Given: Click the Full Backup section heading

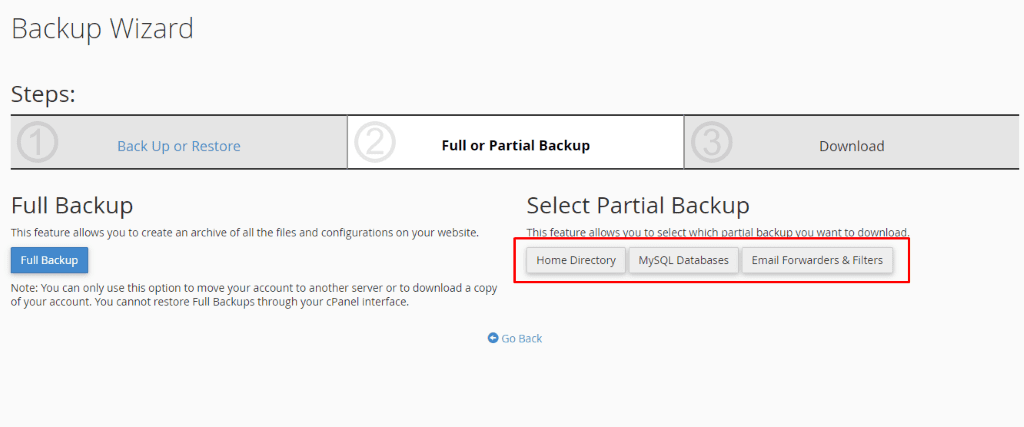Looking at the screenshot, I should [71, 206].
